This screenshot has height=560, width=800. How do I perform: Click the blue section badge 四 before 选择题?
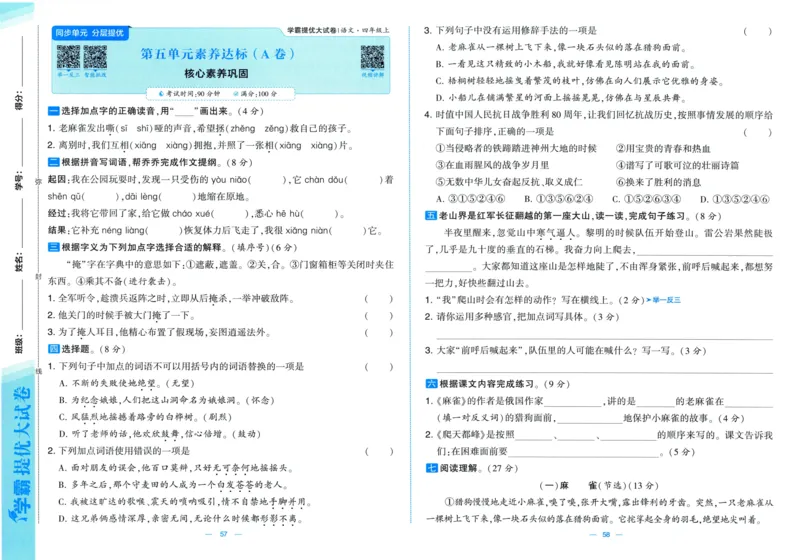pyautogui.click(x=54, y=349)
